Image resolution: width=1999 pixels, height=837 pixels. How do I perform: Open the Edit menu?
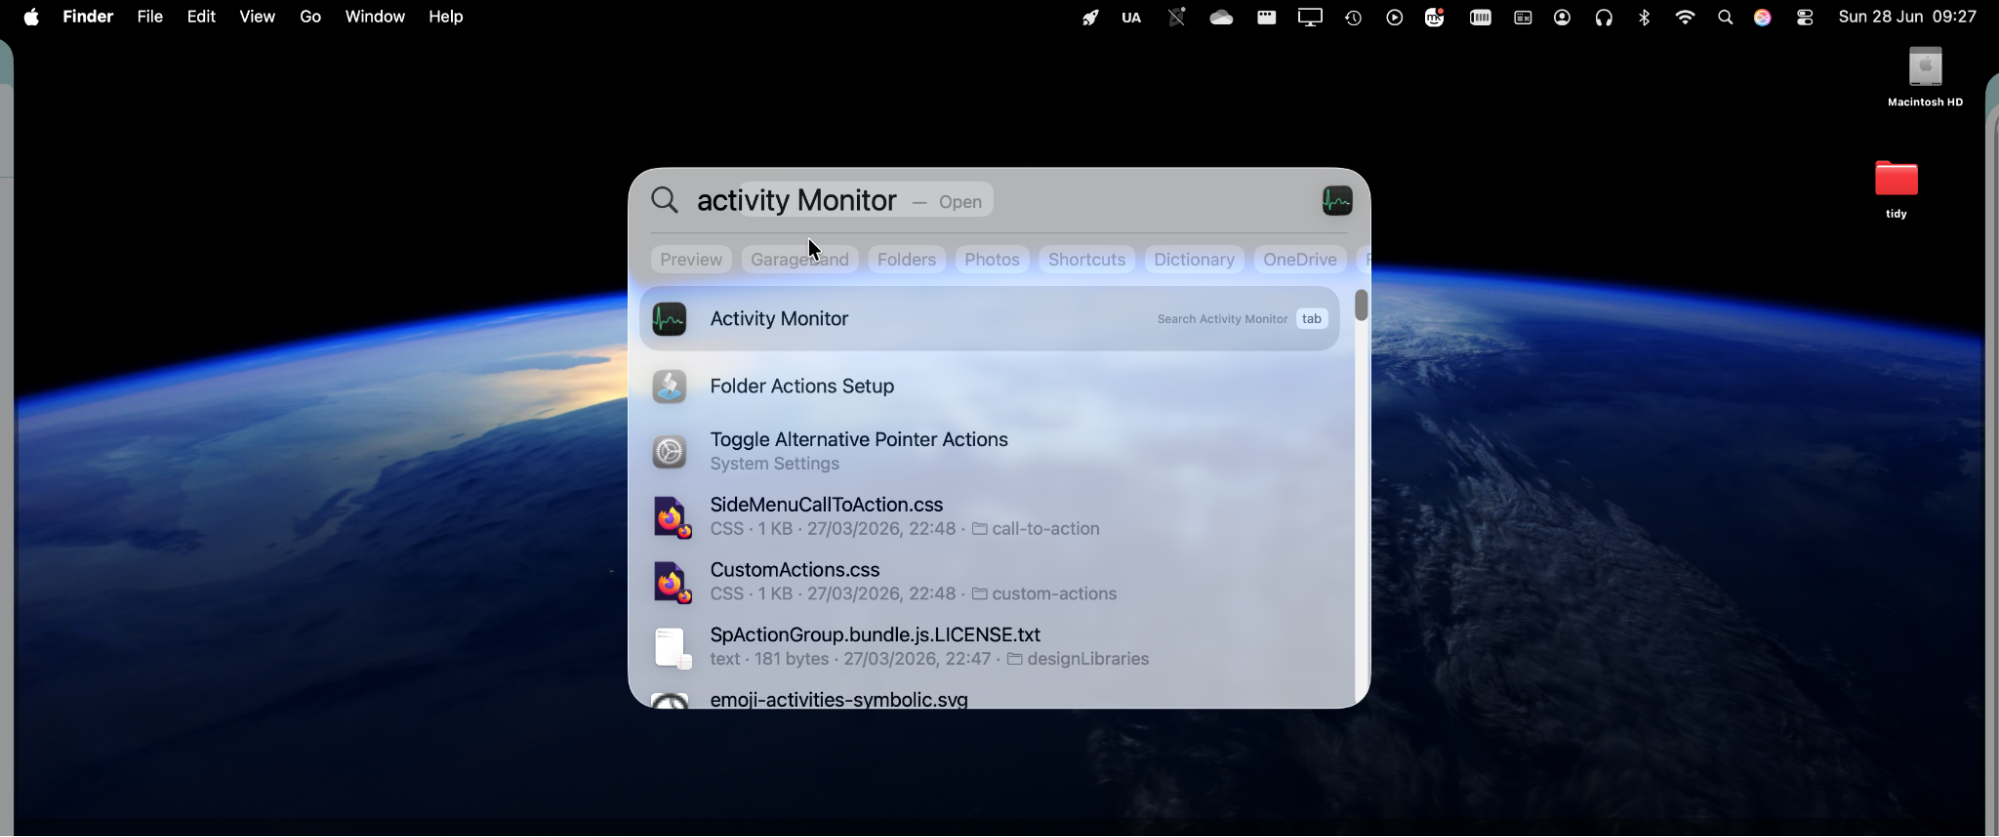(201, 17)
